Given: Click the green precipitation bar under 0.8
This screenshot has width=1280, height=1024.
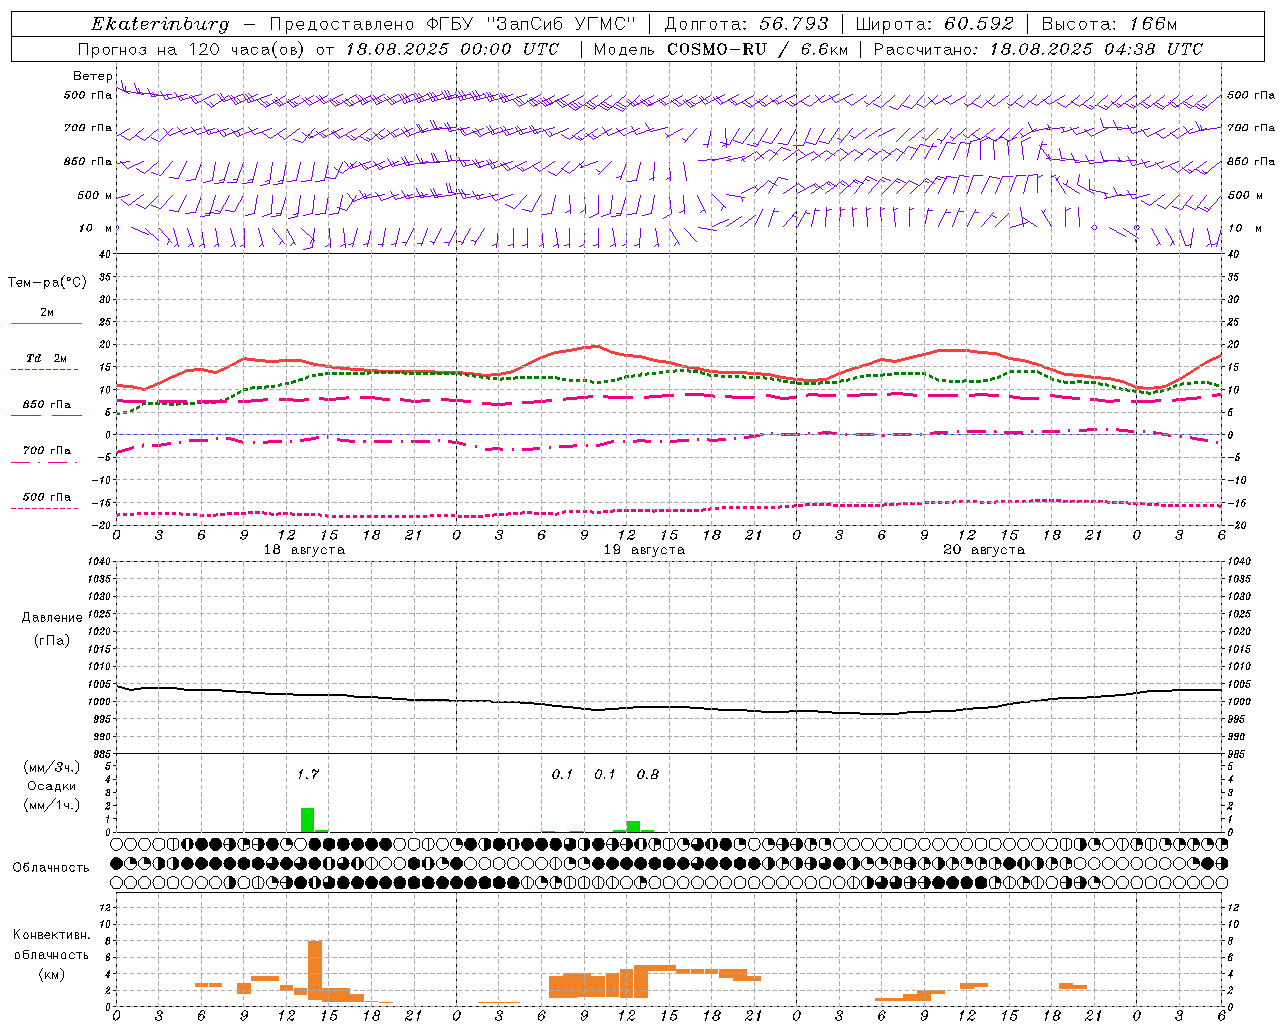Looking at the screenshot, I should click(x=633, y=826).
